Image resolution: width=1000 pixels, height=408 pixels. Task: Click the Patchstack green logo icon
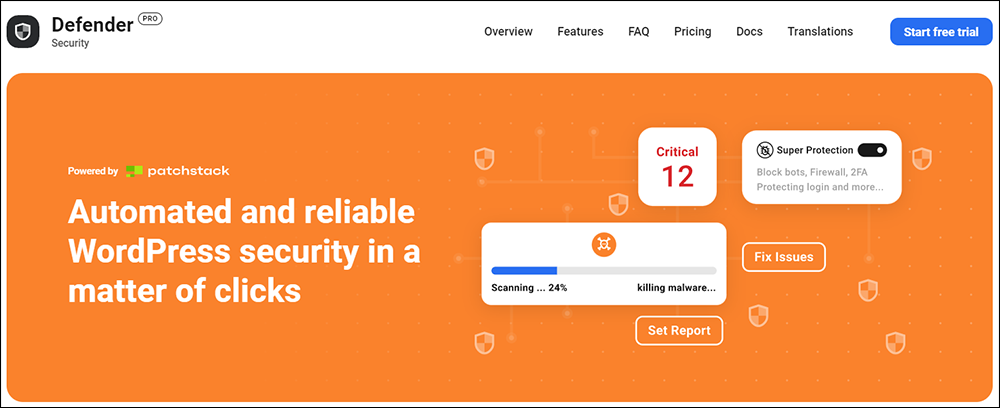(134, 171)
